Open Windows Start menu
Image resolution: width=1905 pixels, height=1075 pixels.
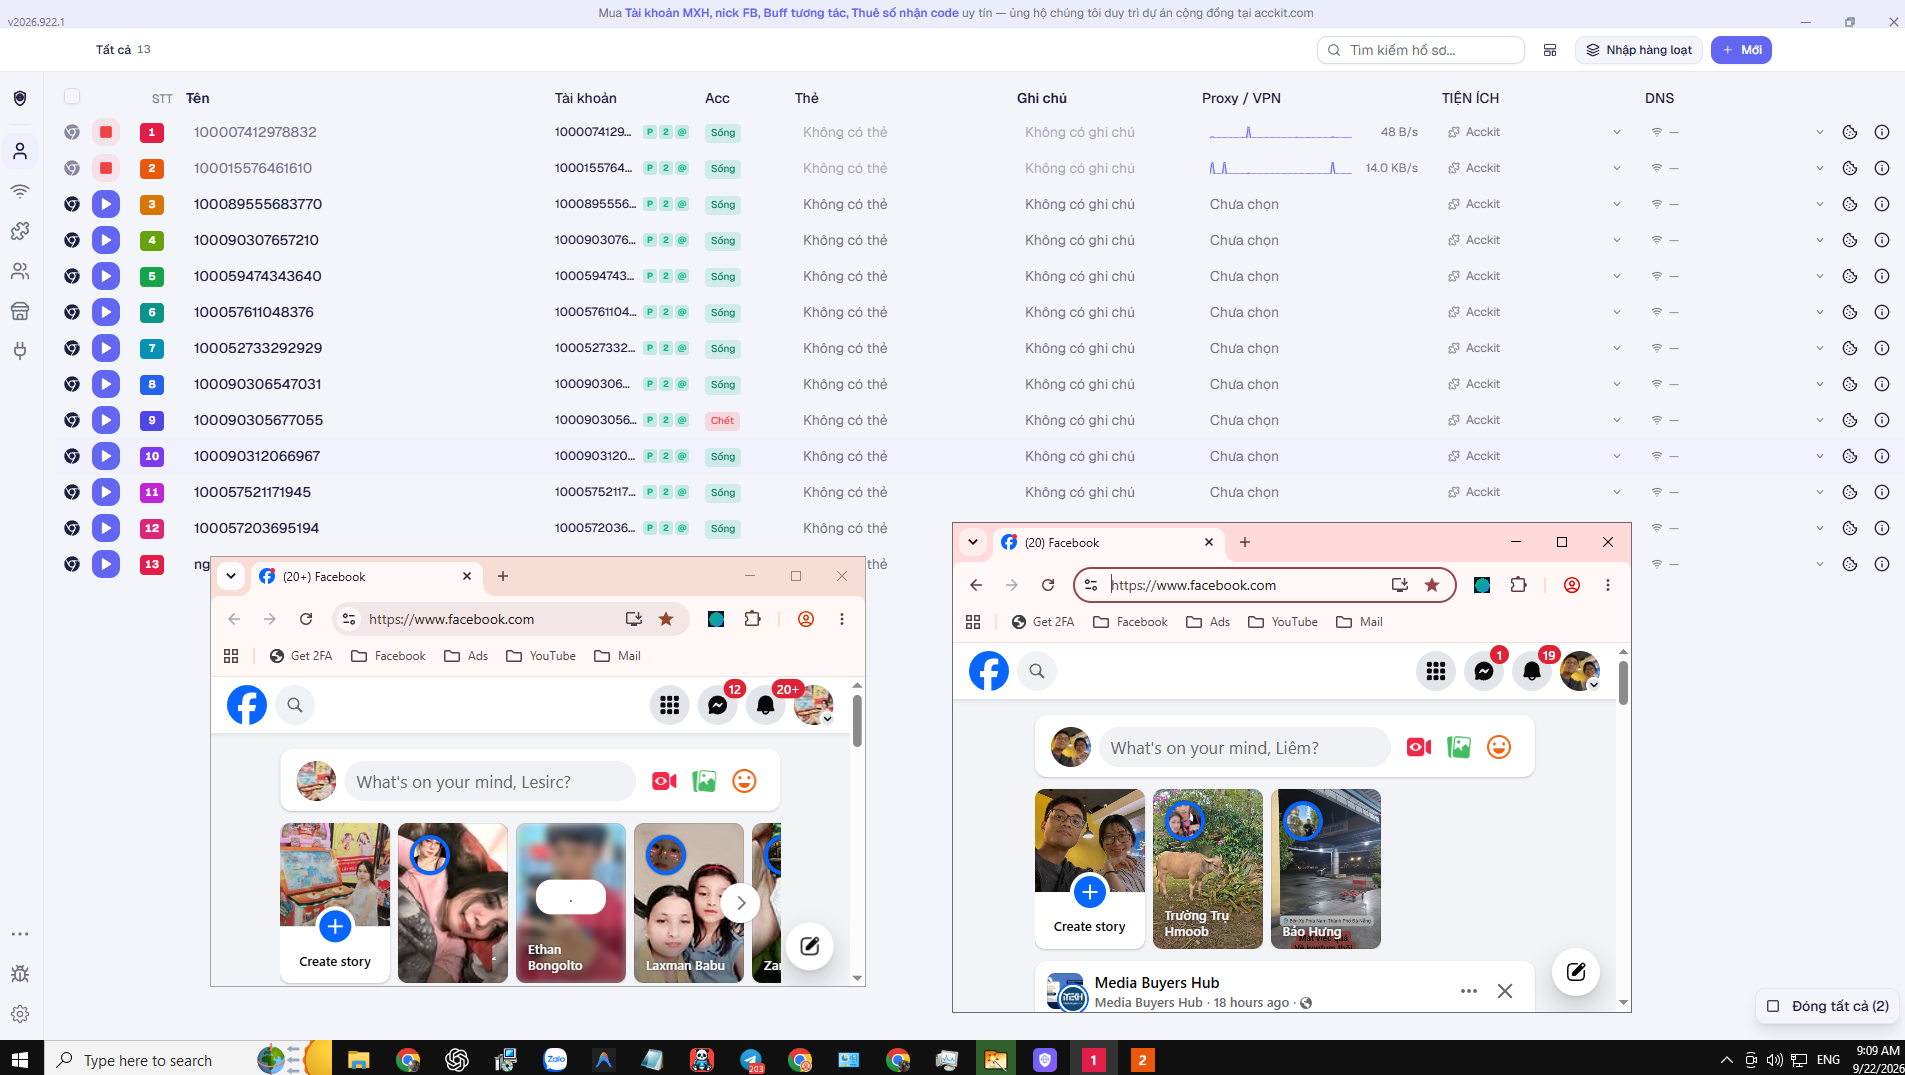[x=21, y=1059]
